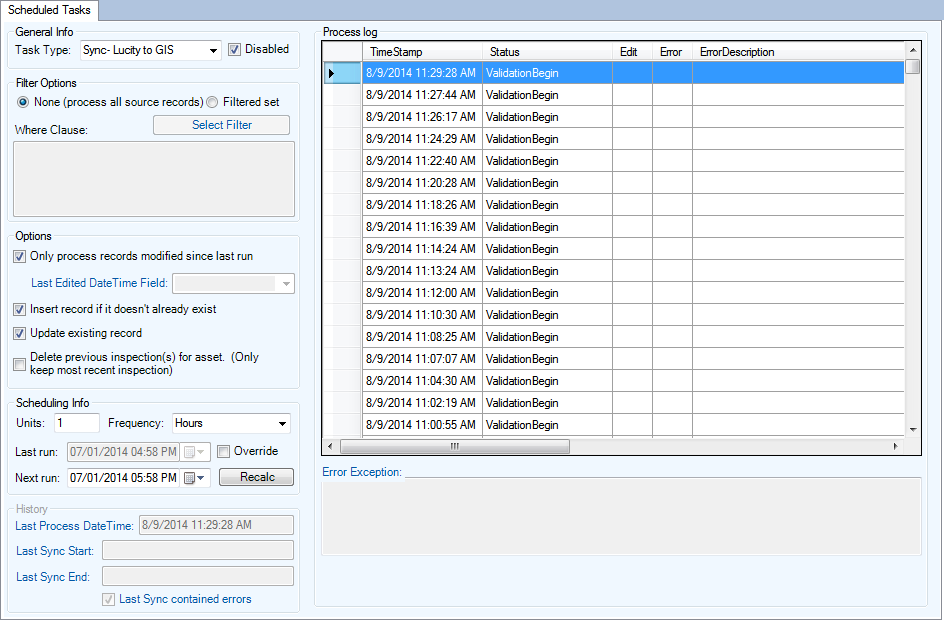This screenshot has height=621, width=944.
Task: Select the 8/9/2014 11:14:24 AM timestamp cell
Action: coord(422,249)
